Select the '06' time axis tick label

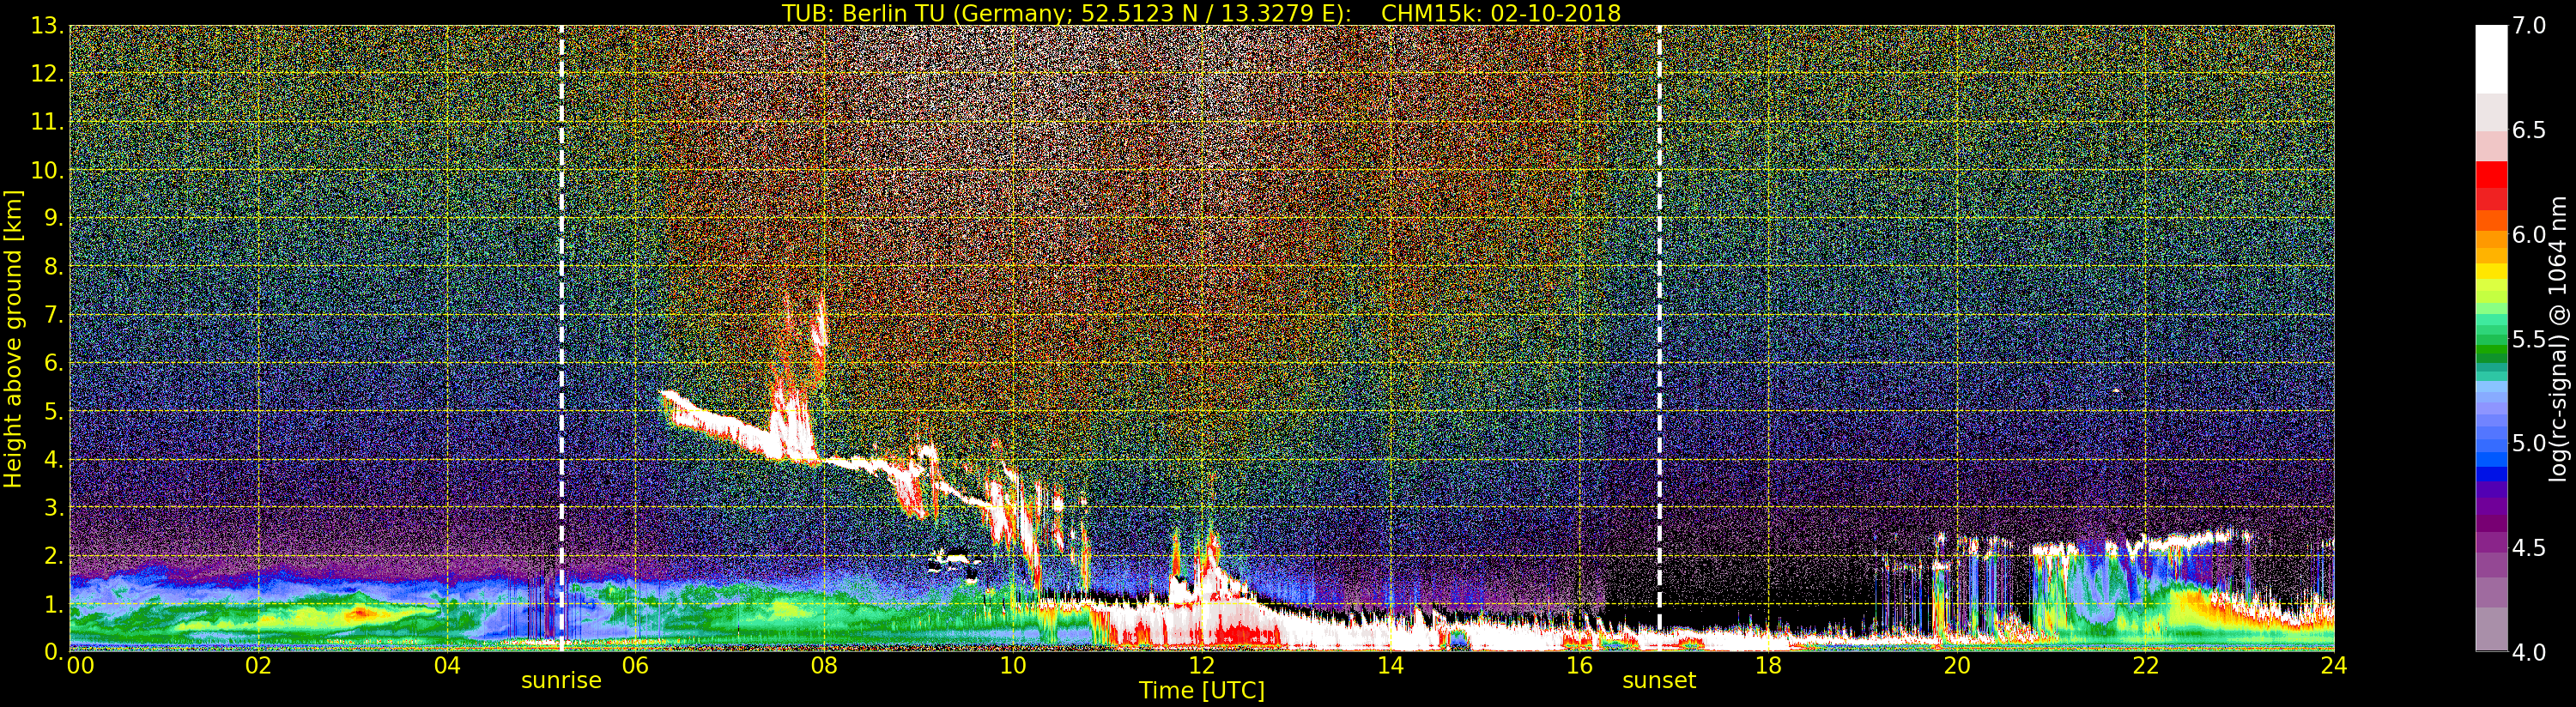tap(635, 665)
